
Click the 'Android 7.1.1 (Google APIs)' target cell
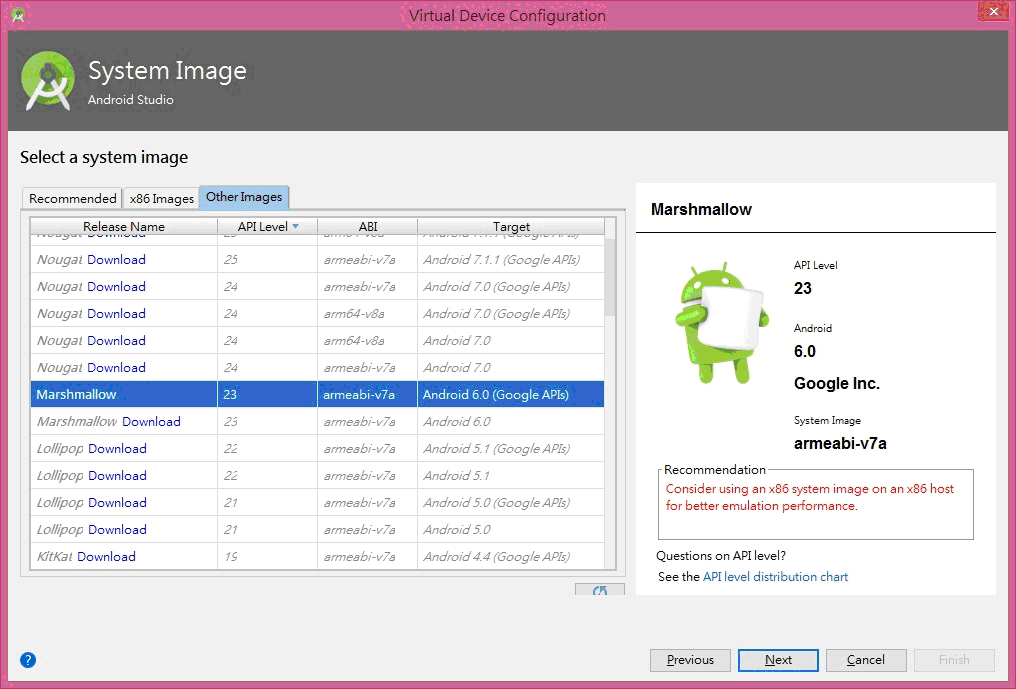(x=511, y=259)
